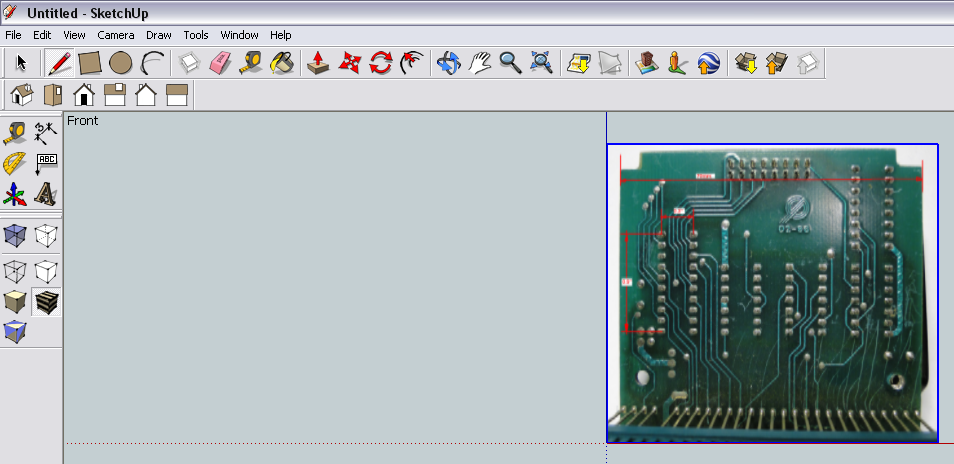
Task: Enable Monochrome face style
Action: (15, 333)
